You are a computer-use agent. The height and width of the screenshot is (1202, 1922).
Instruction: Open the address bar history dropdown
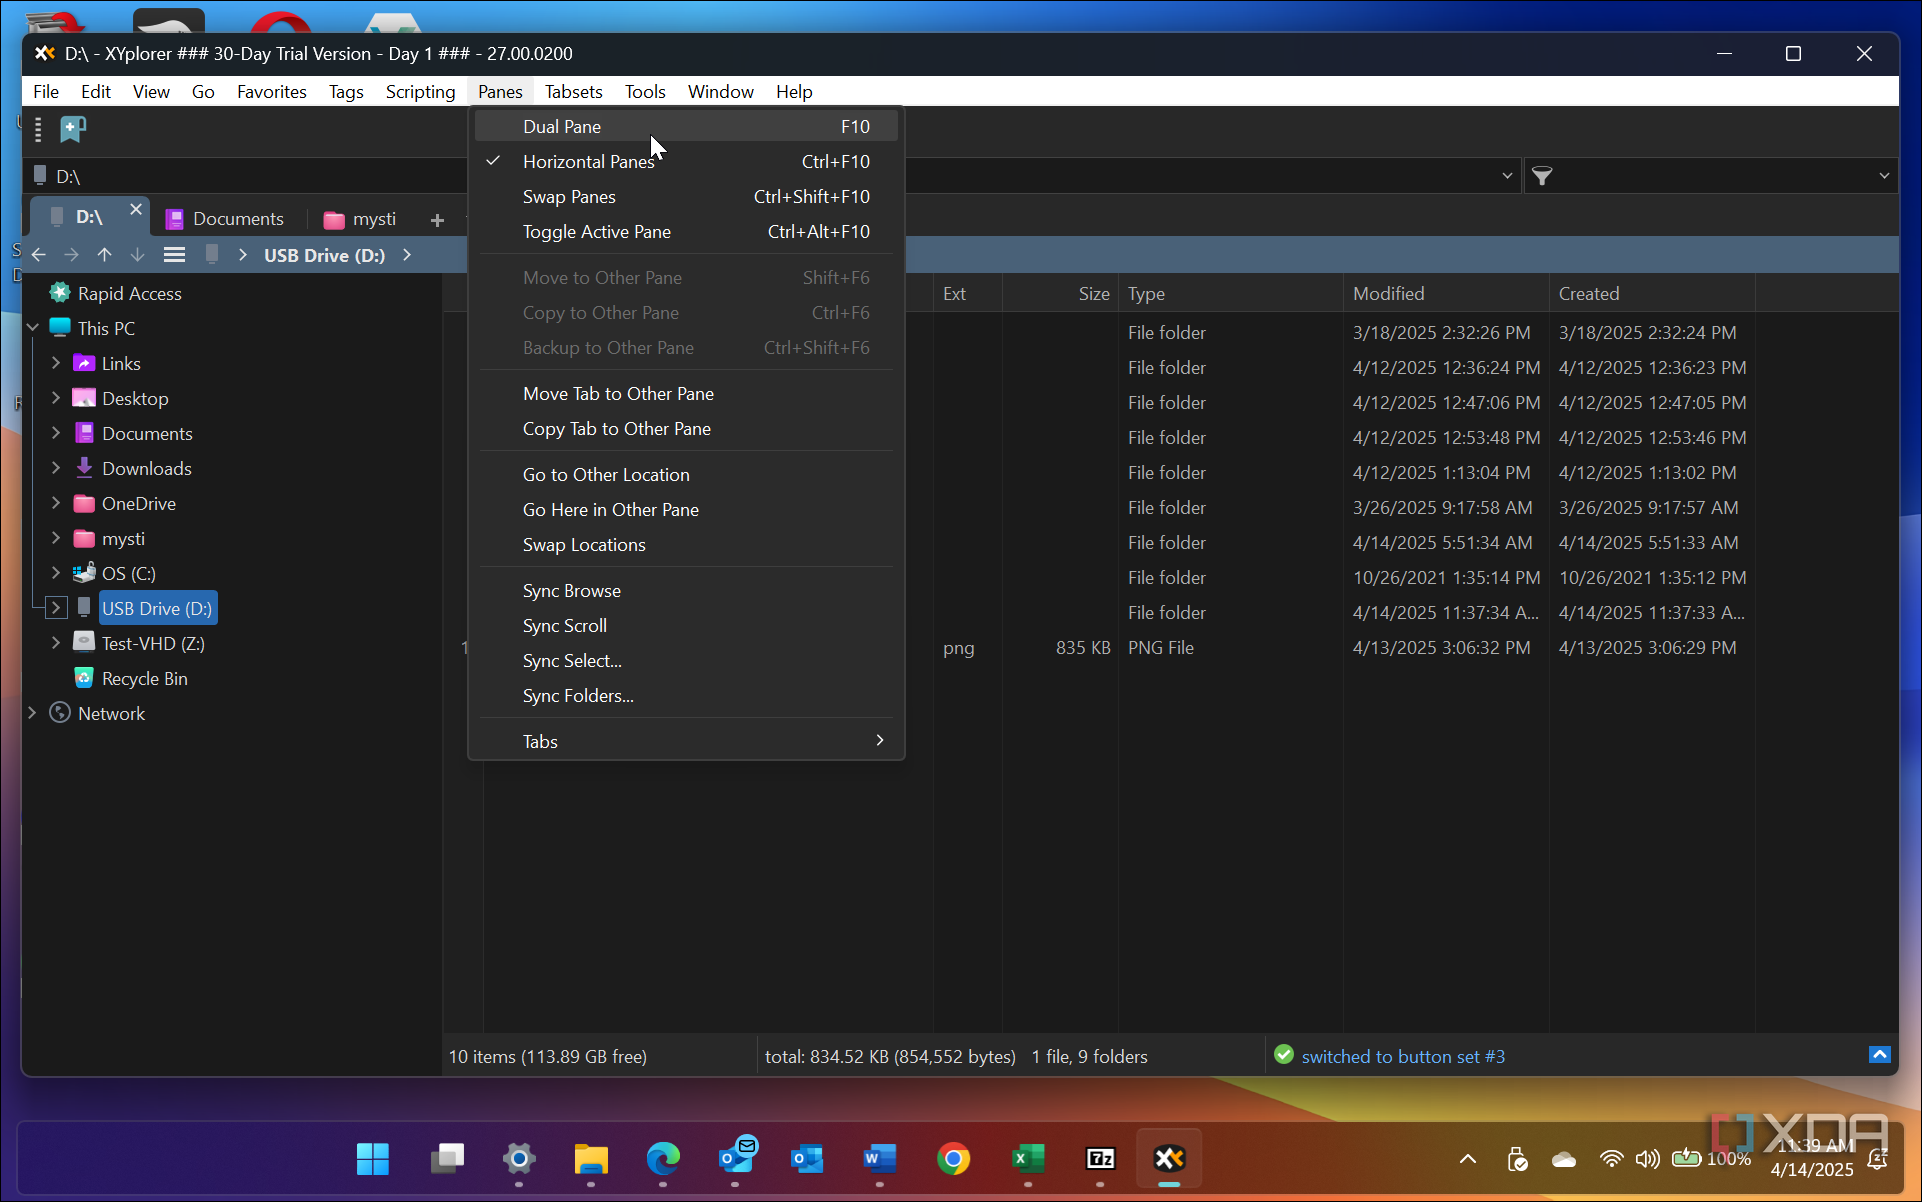[x=1507, y=176]
